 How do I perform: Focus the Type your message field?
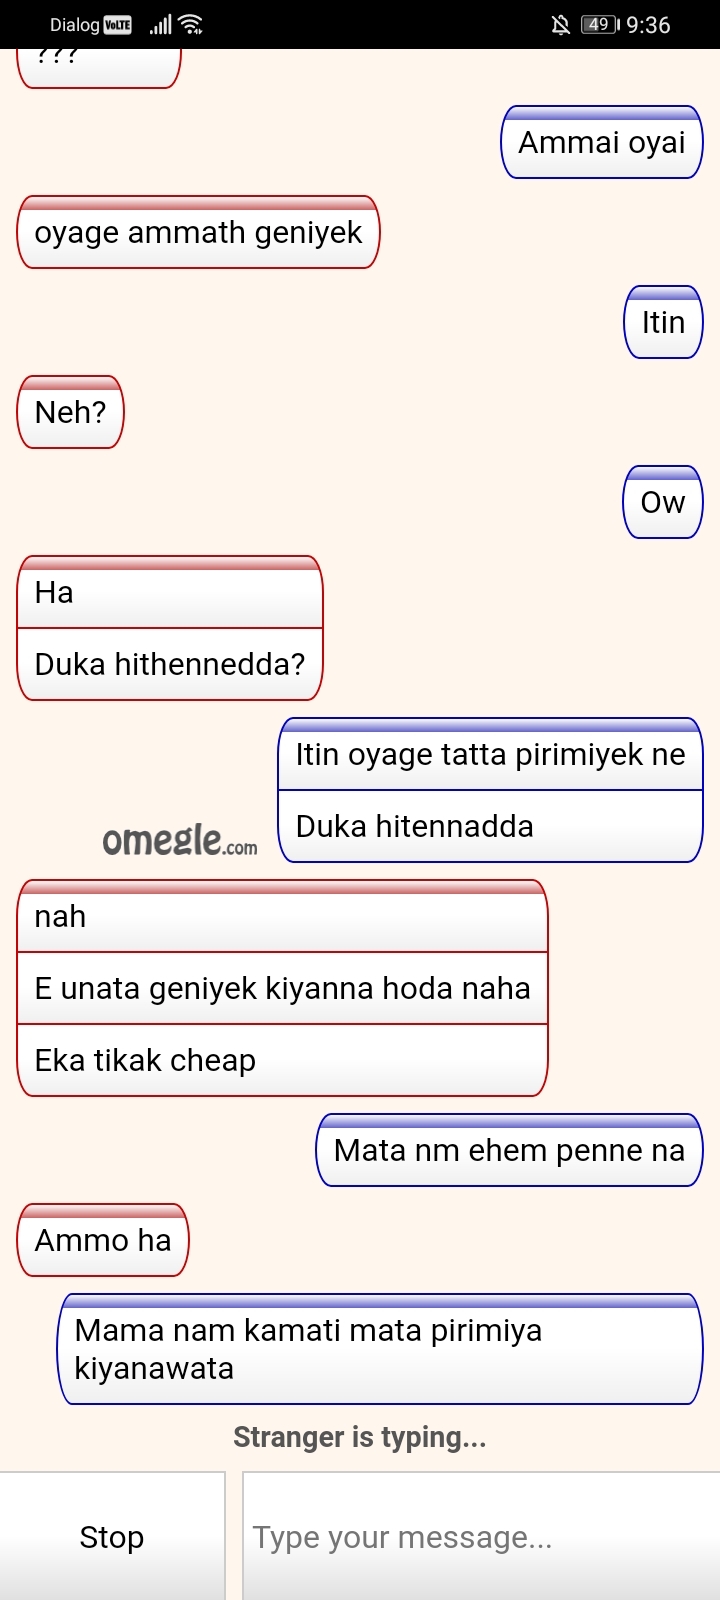481,1536
